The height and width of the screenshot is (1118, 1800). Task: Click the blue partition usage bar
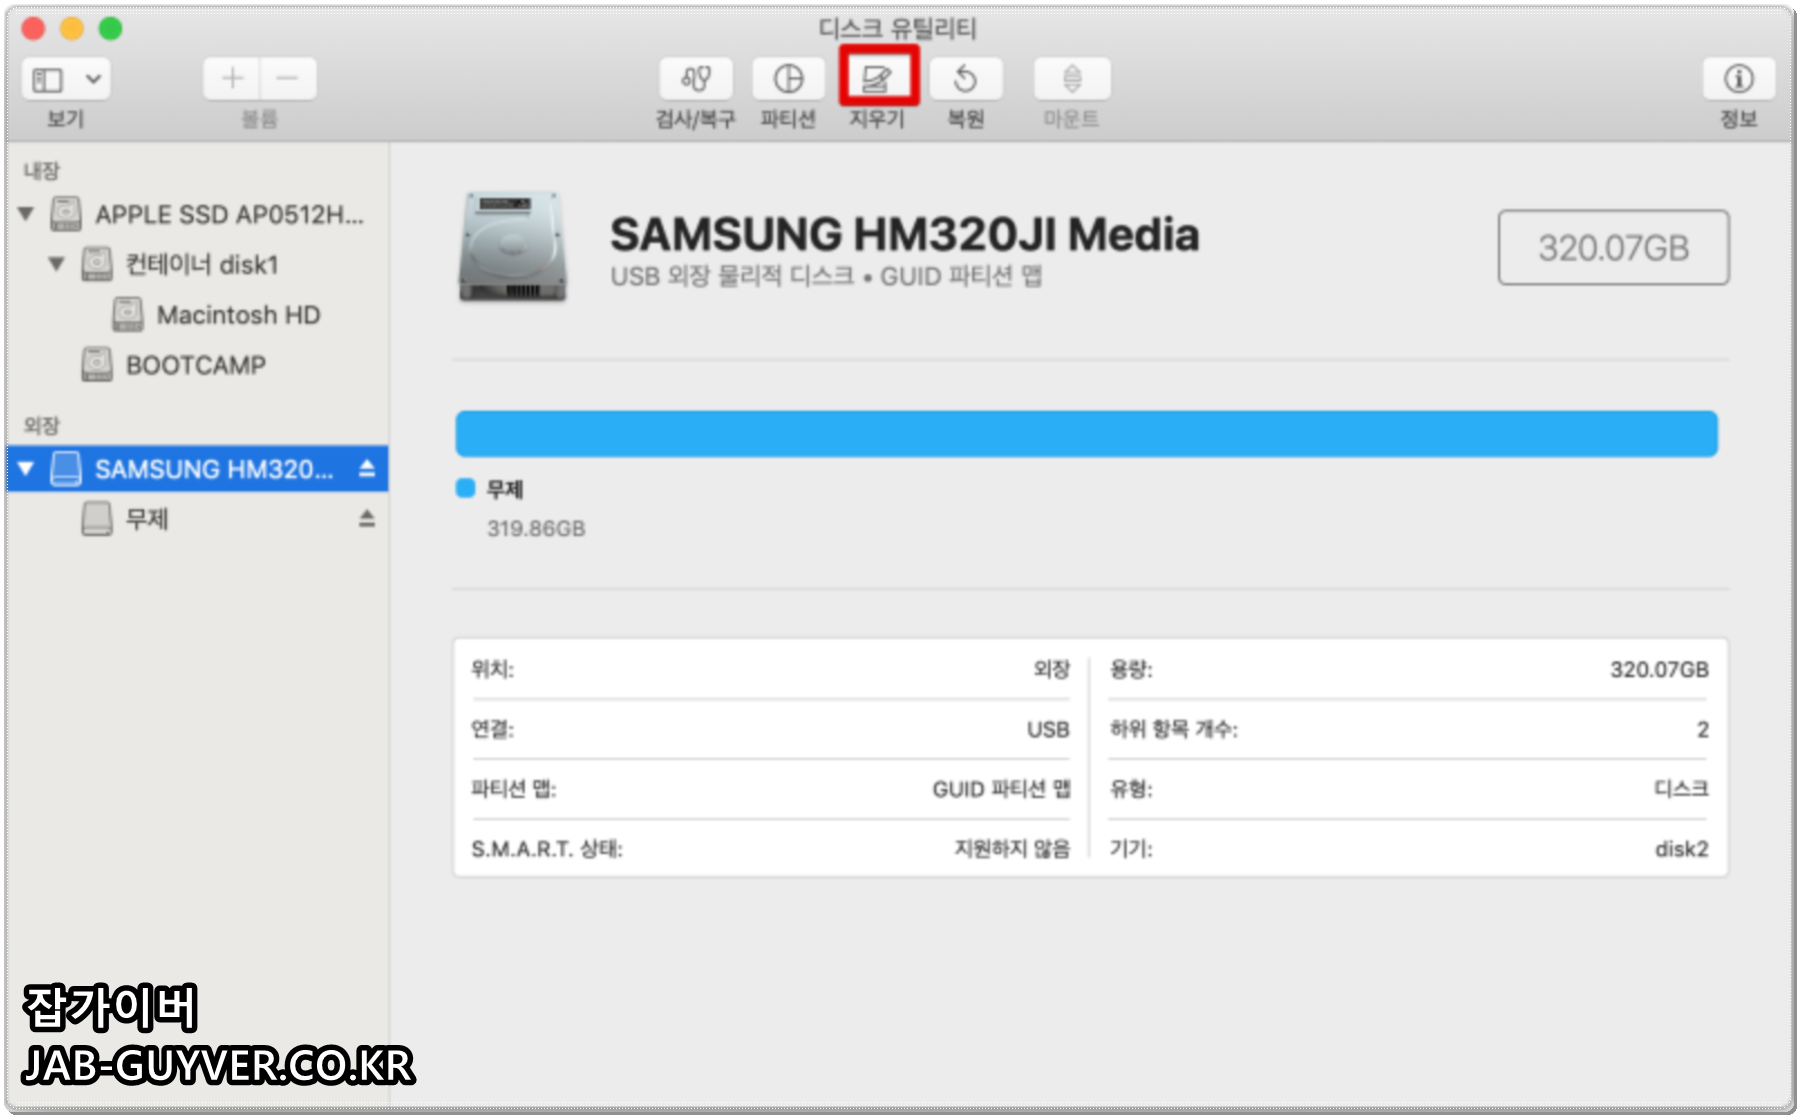(x=1086, y=433)
